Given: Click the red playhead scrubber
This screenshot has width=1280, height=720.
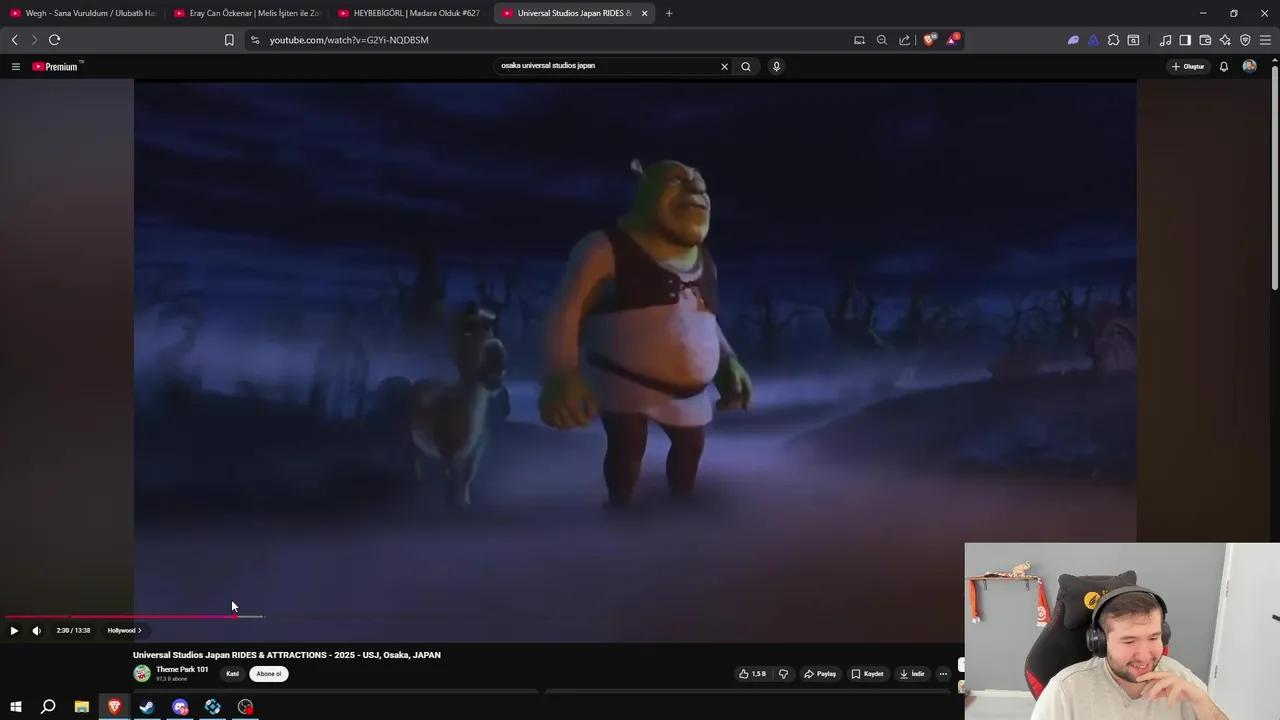Looking at the screenshot, I should 235,616.
